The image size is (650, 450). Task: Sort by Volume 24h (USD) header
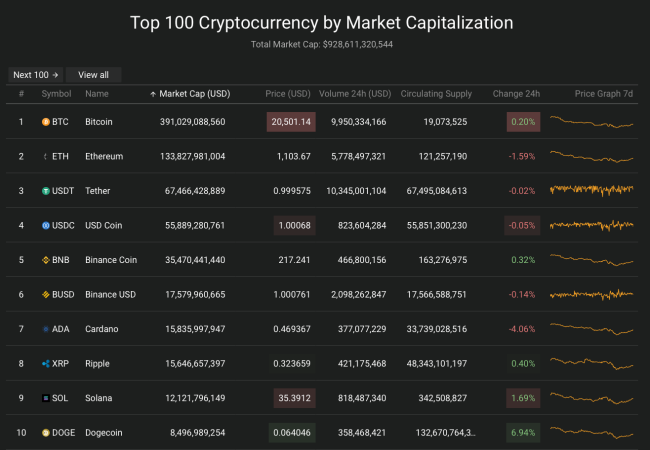tap(355, 94)
